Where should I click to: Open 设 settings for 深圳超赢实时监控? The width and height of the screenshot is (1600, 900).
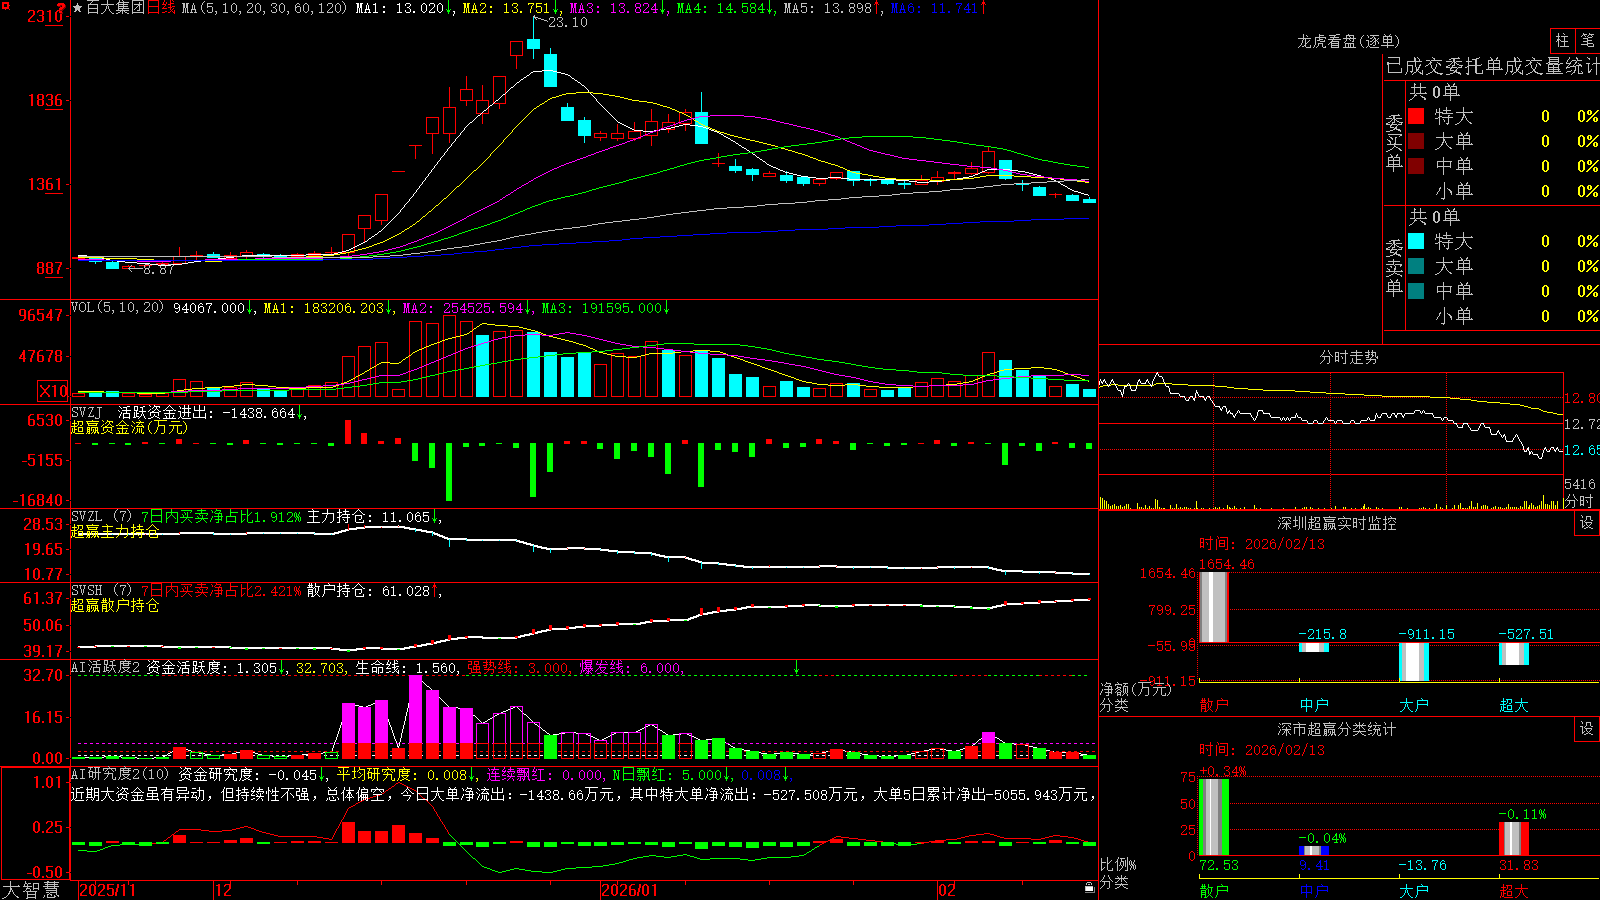[x=1587, y=523]
